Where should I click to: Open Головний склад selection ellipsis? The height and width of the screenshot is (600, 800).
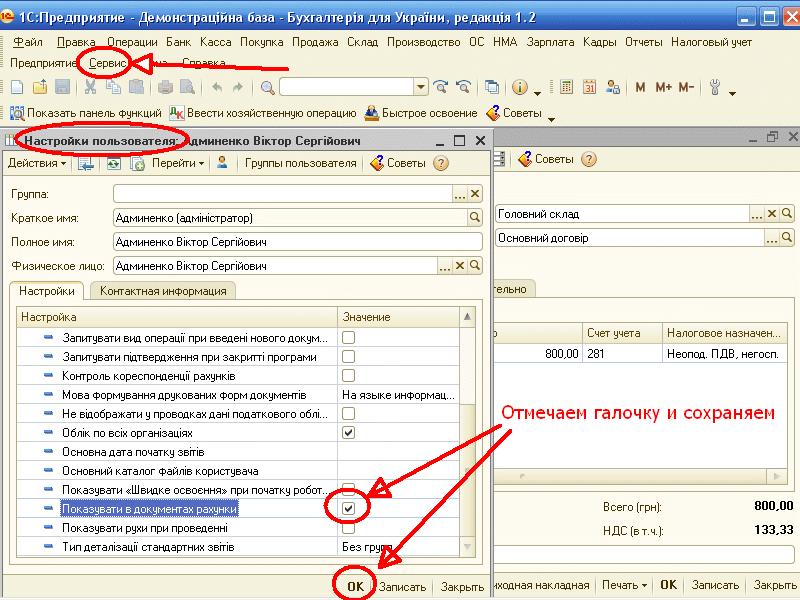tap(756, 214)
